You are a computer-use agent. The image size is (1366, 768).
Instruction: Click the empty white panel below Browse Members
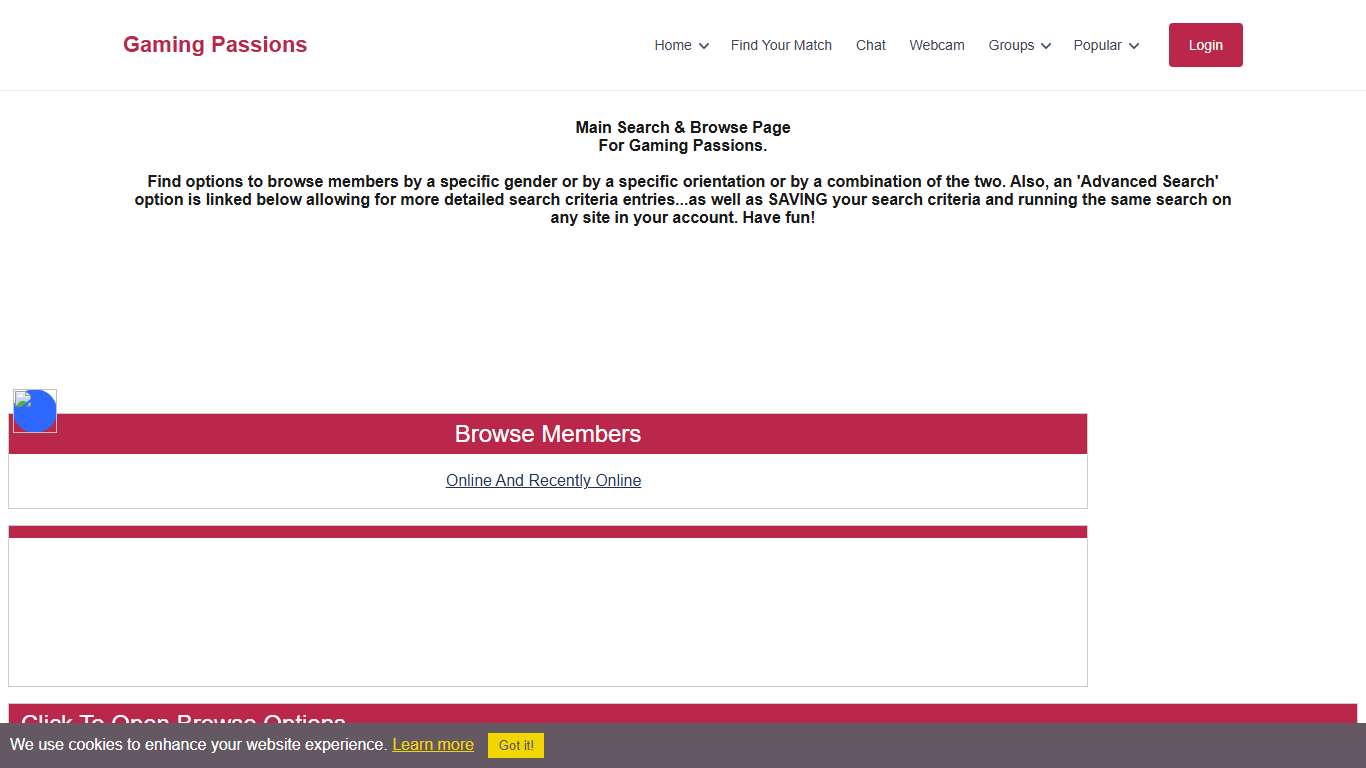(x=547, y=611)
